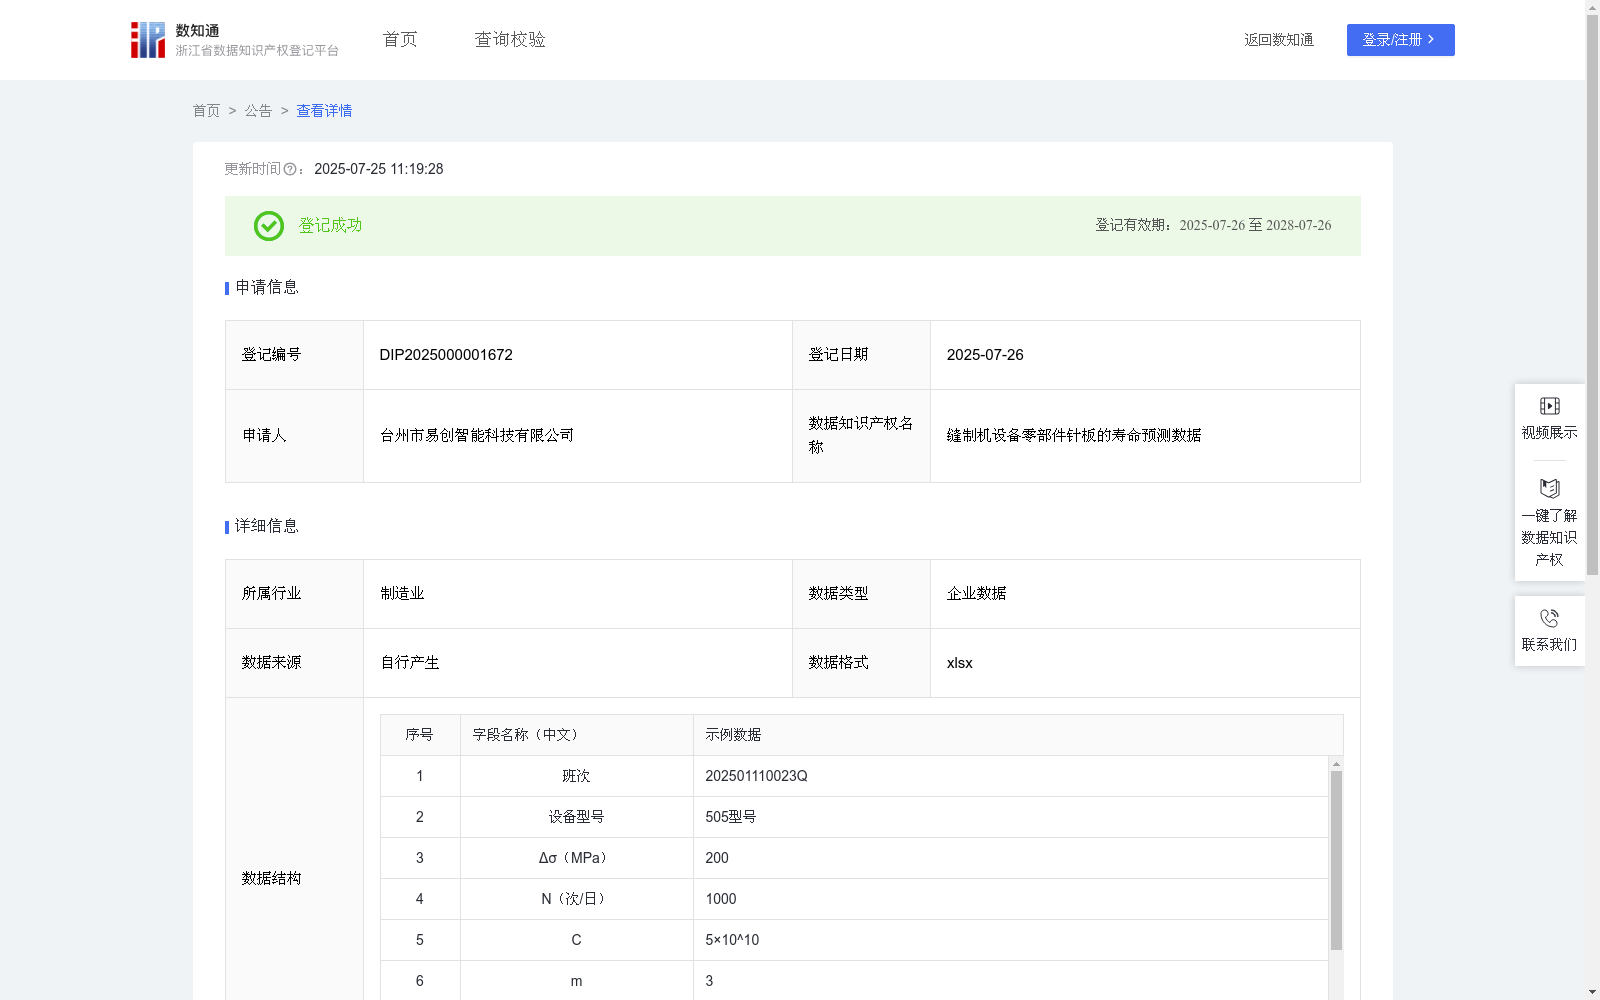Select sample value 505型号
This screenshot has height=1000, width=1600.
tap(730, 817)
